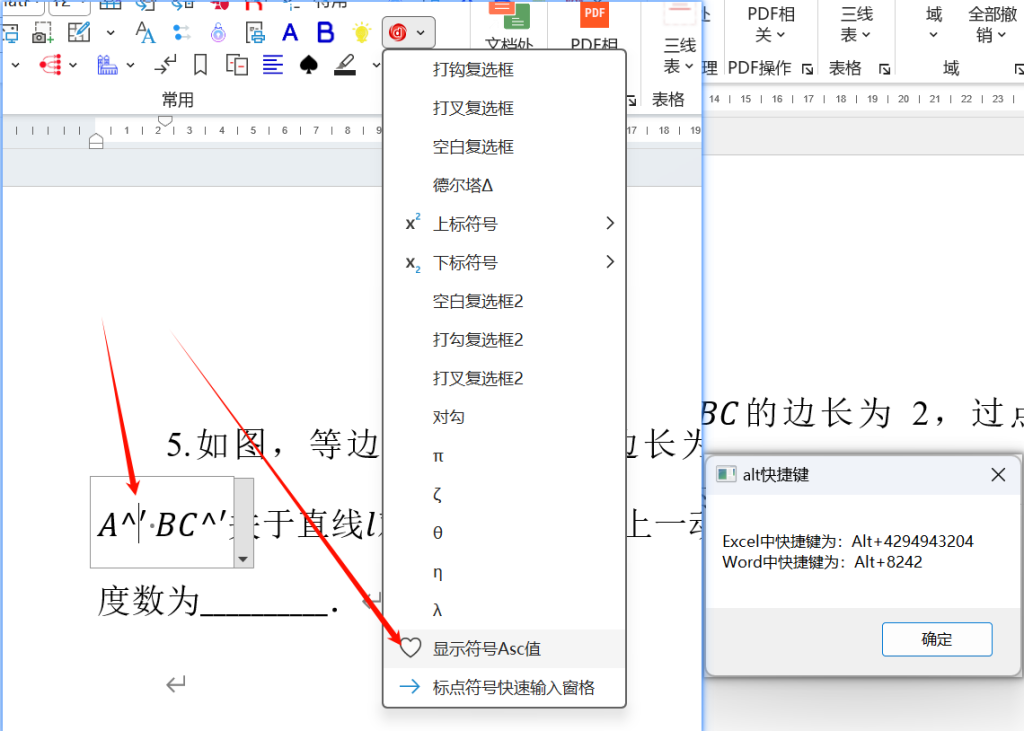The width and height of the screenshot is (1024, 731).
Task: Open PDF操作 group dialog launcher
Action: coord(808,69)
